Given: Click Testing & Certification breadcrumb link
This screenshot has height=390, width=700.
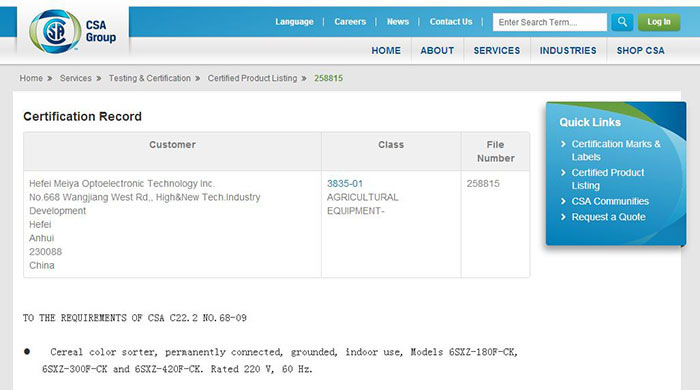Looking at the screenshot, I should pos(150,78).
